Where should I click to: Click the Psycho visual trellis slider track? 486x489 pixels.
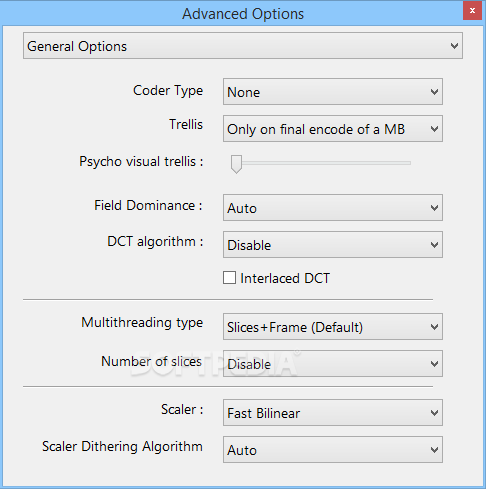(321, 163)
